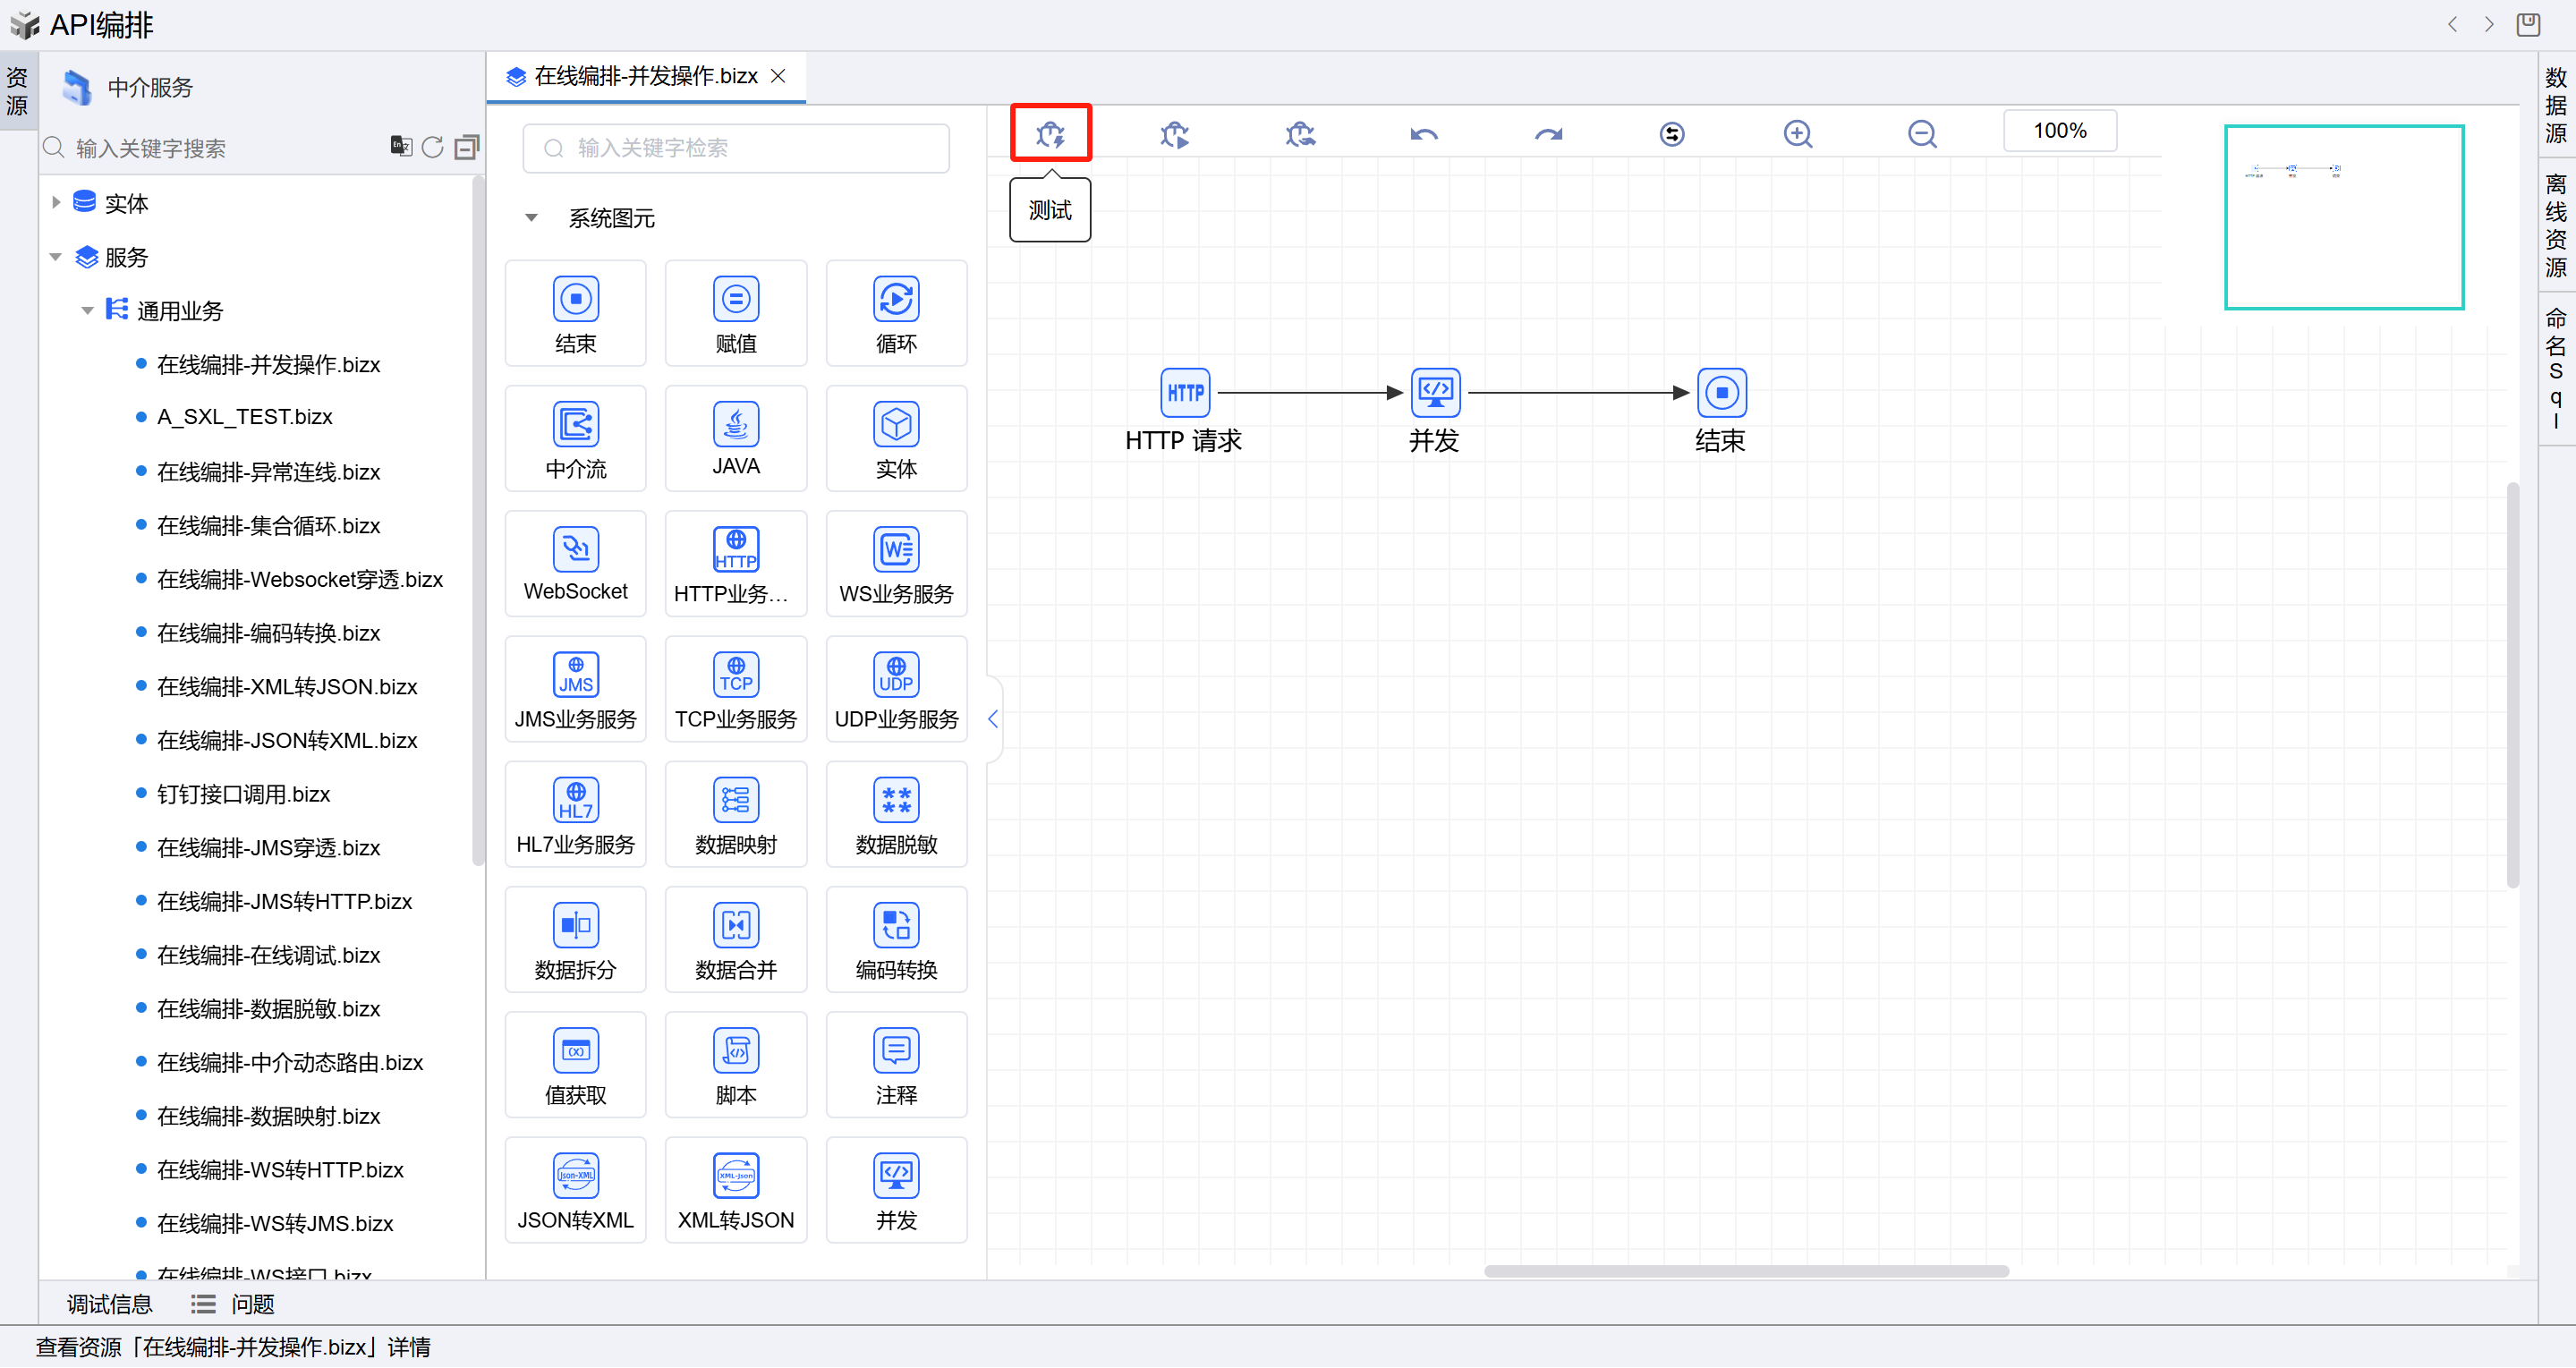2576x1368 pixels.
Task: Collapse the 系统图元 section
Action: click(x=531, y=217)
